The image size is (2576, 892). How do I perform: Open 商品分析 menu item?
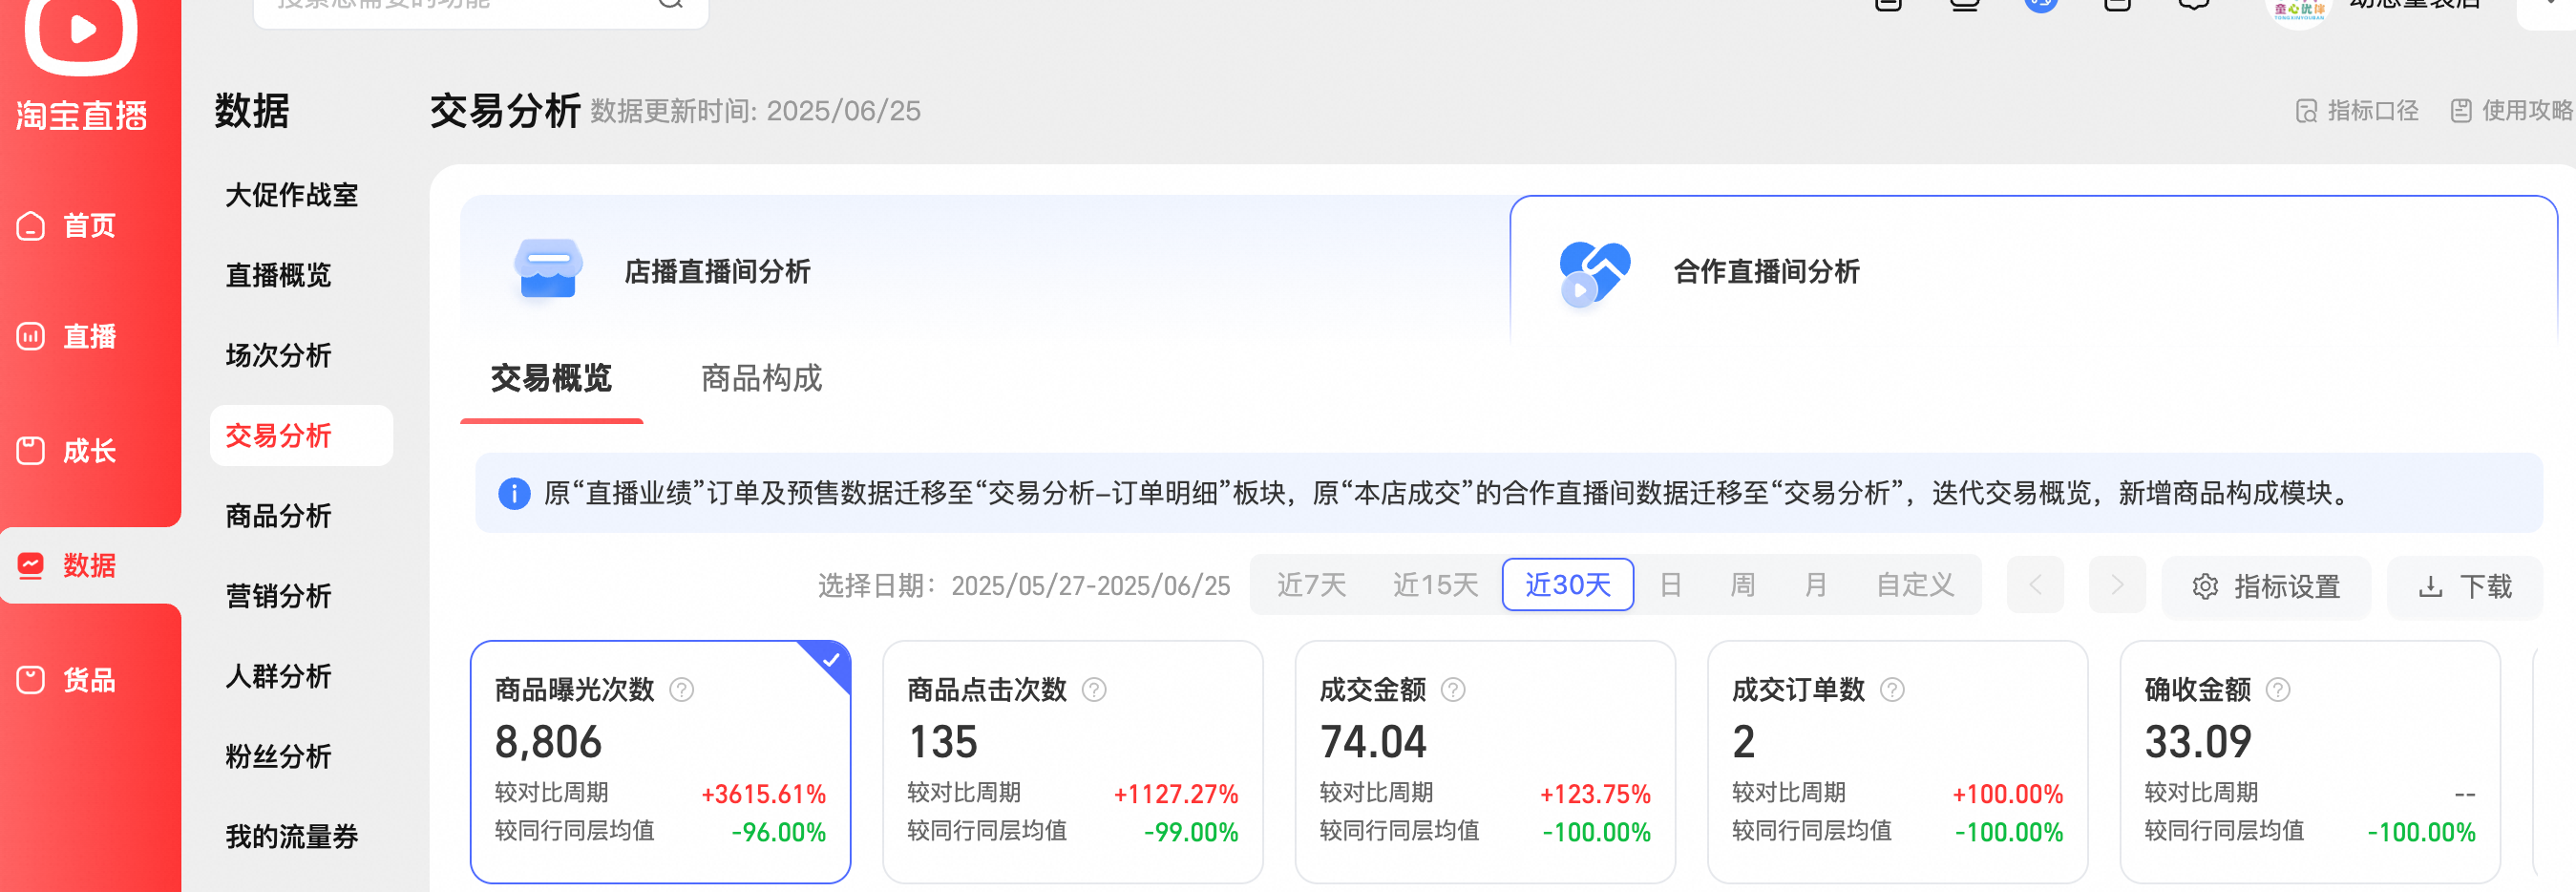[x=278, y=516]
